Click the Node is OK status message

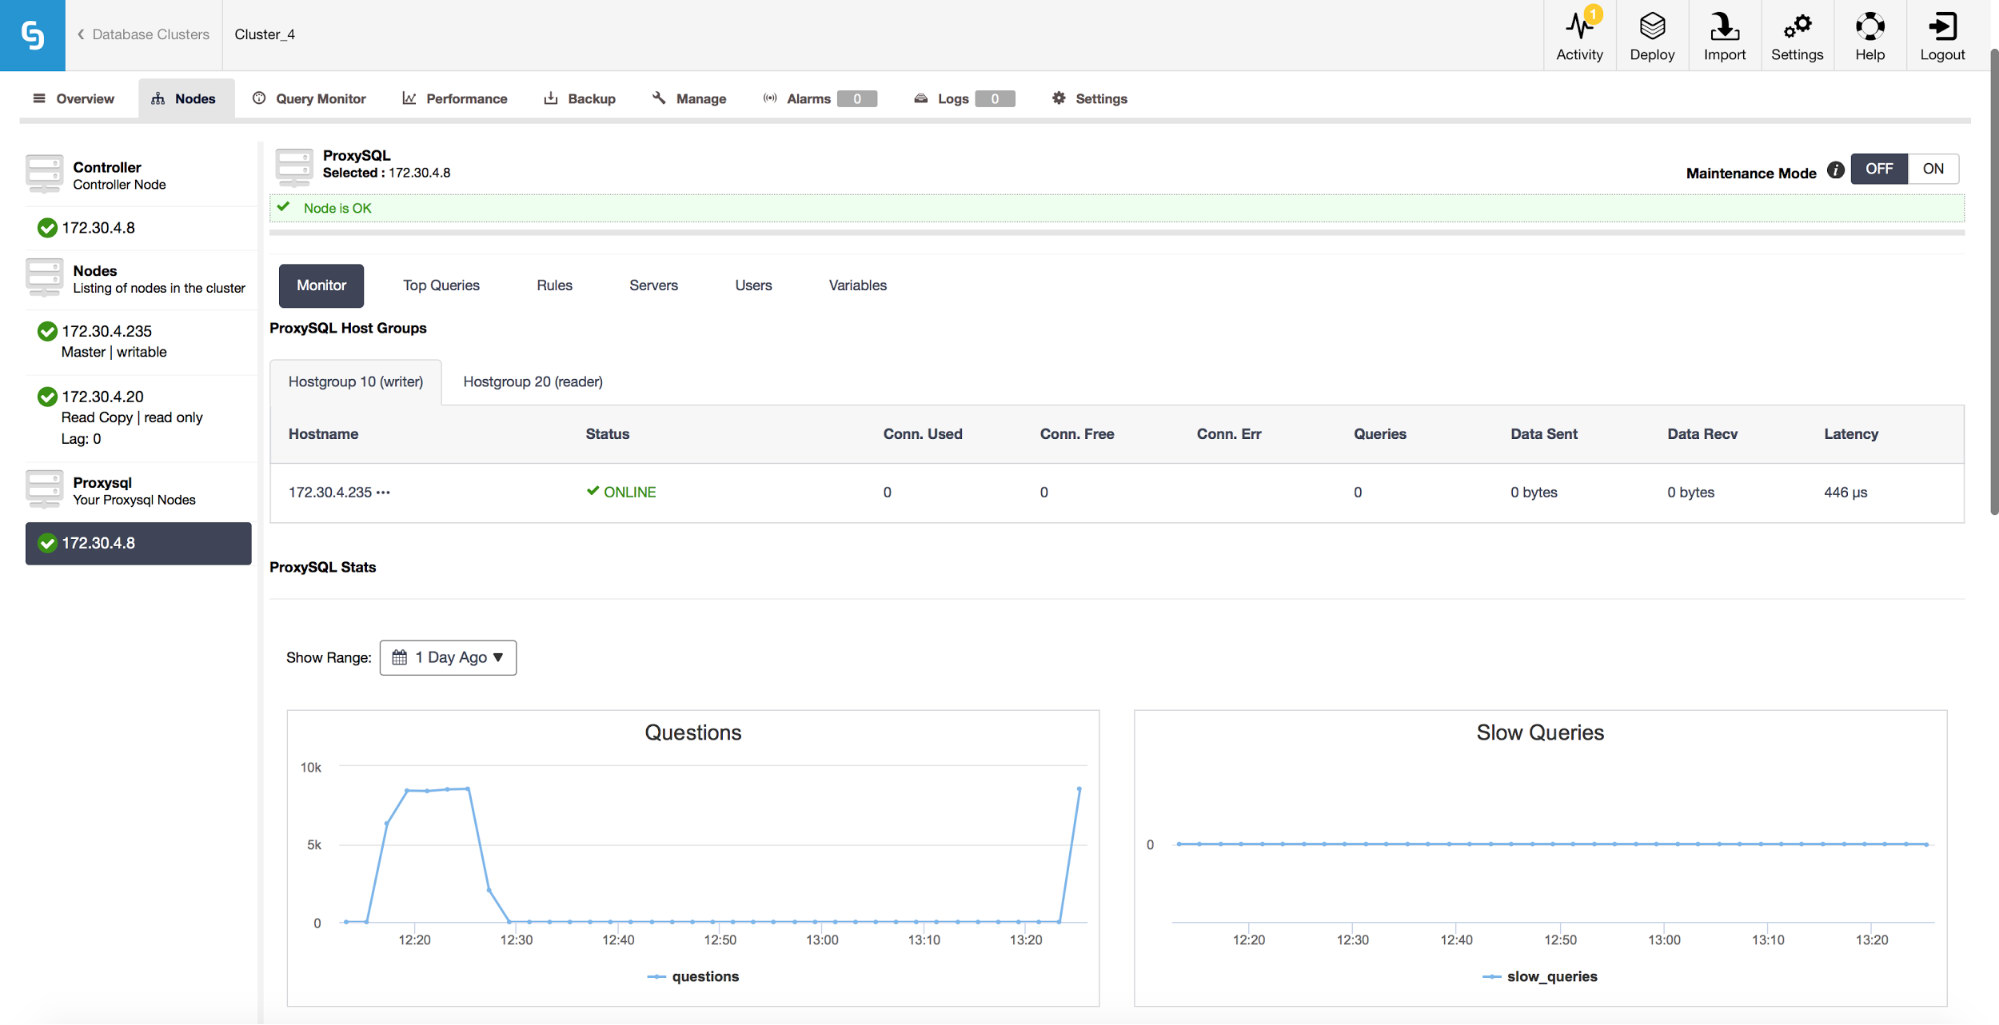click(337, 208)
